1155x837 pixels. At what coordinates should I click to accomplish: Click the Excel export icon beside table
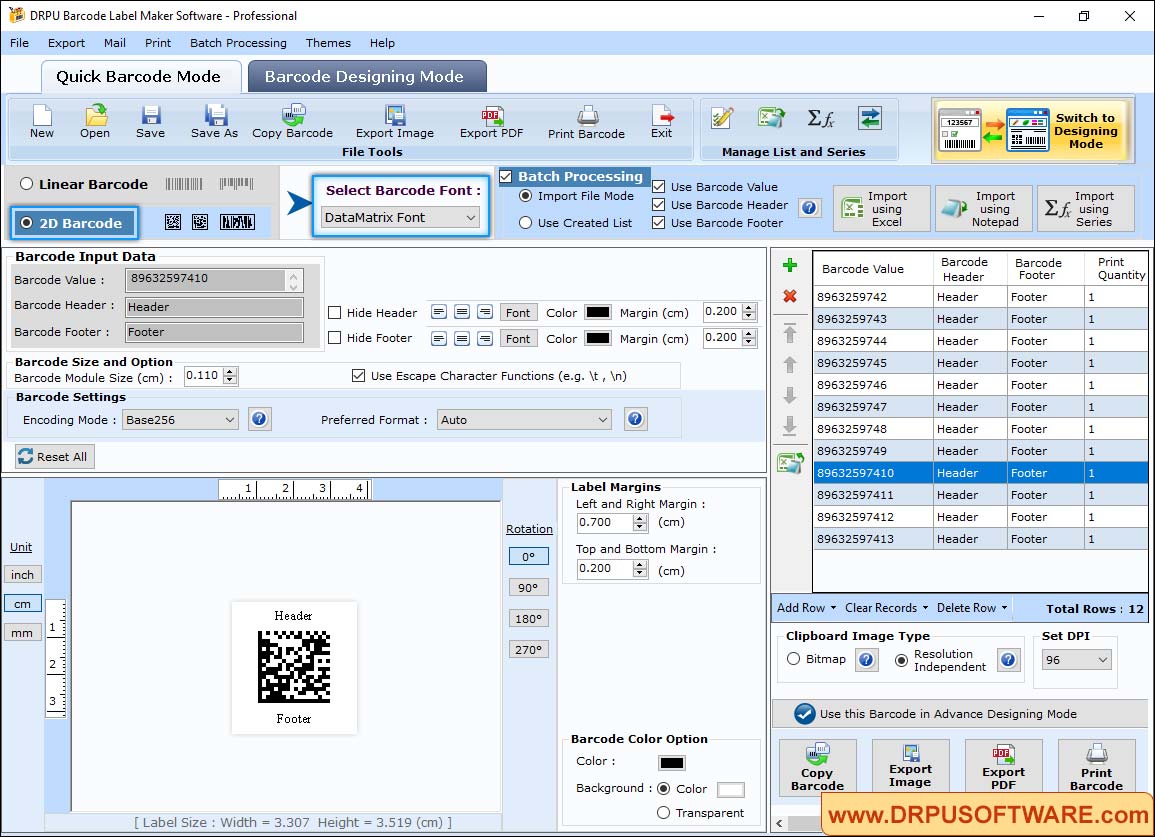(x=790, y=463)
